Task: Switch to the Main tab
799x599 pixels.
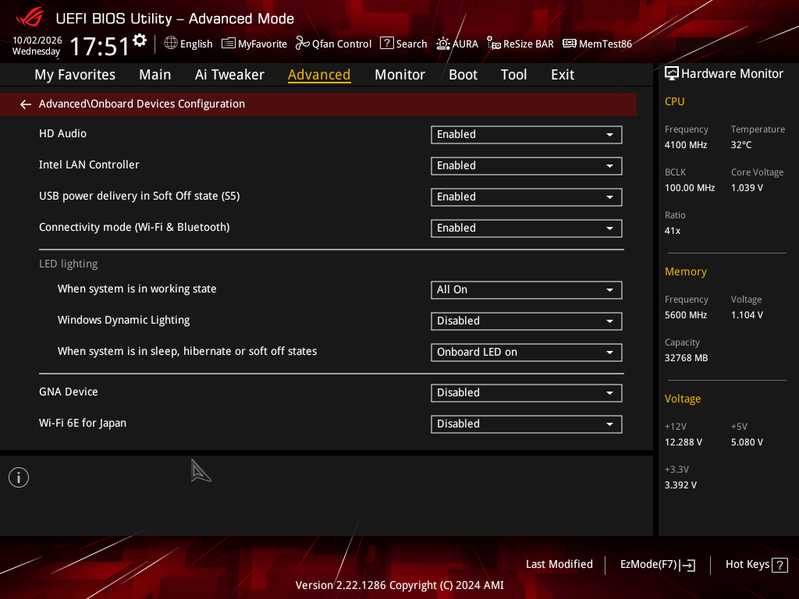Action: tap(155, 75)
